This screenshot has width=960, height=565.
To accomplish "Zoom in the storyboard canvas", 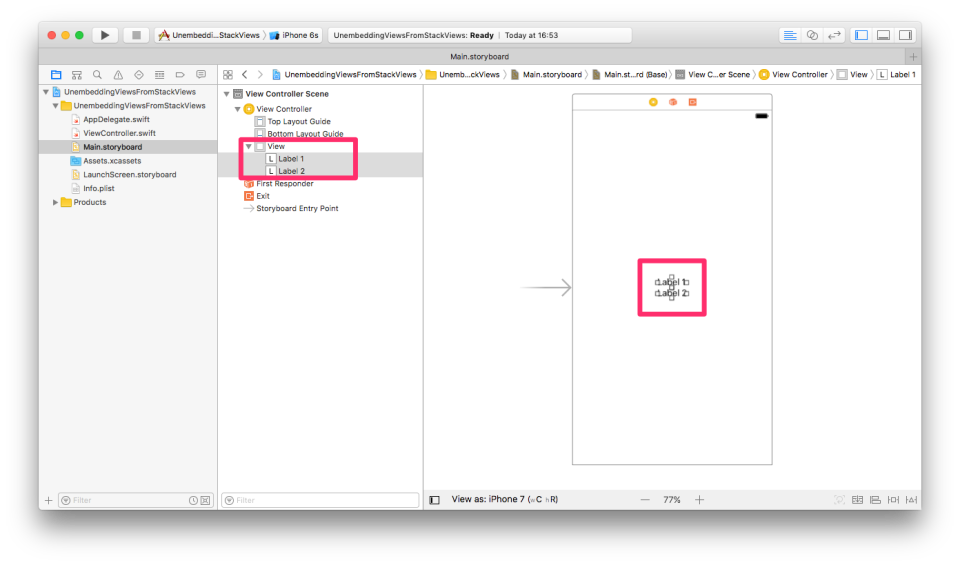I will [x=699, y=500].
